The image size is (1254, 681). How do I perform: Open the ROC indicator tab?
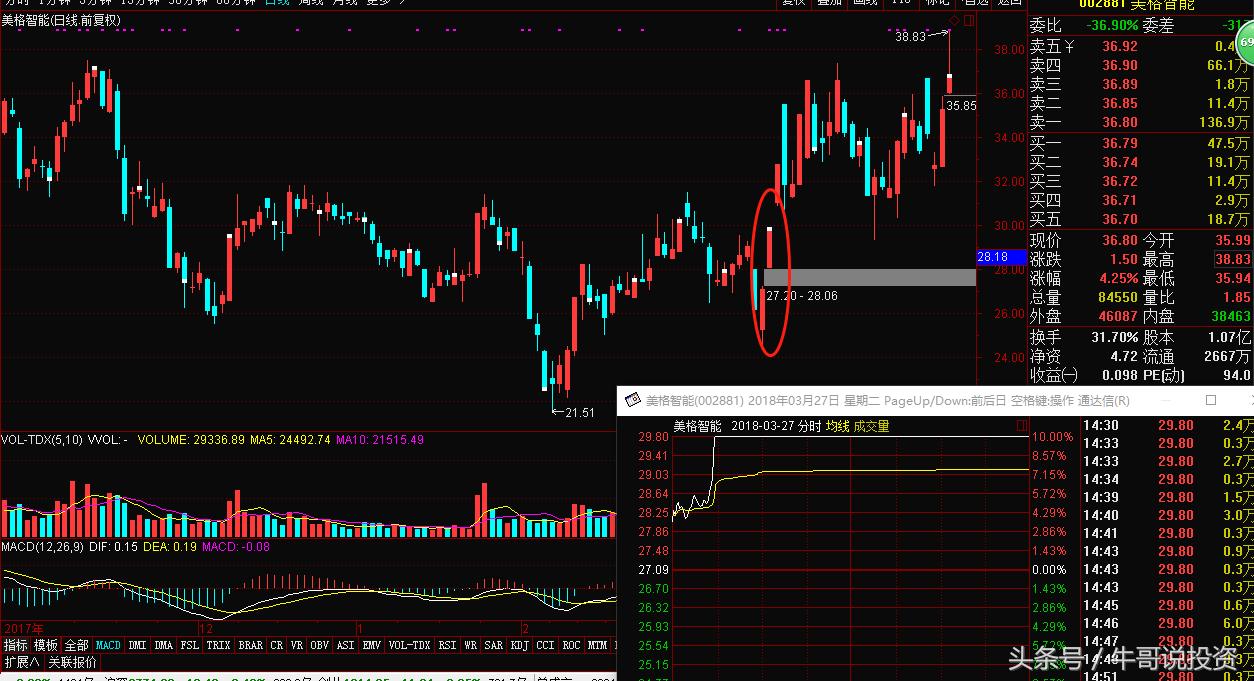click(x=571, y=645)
